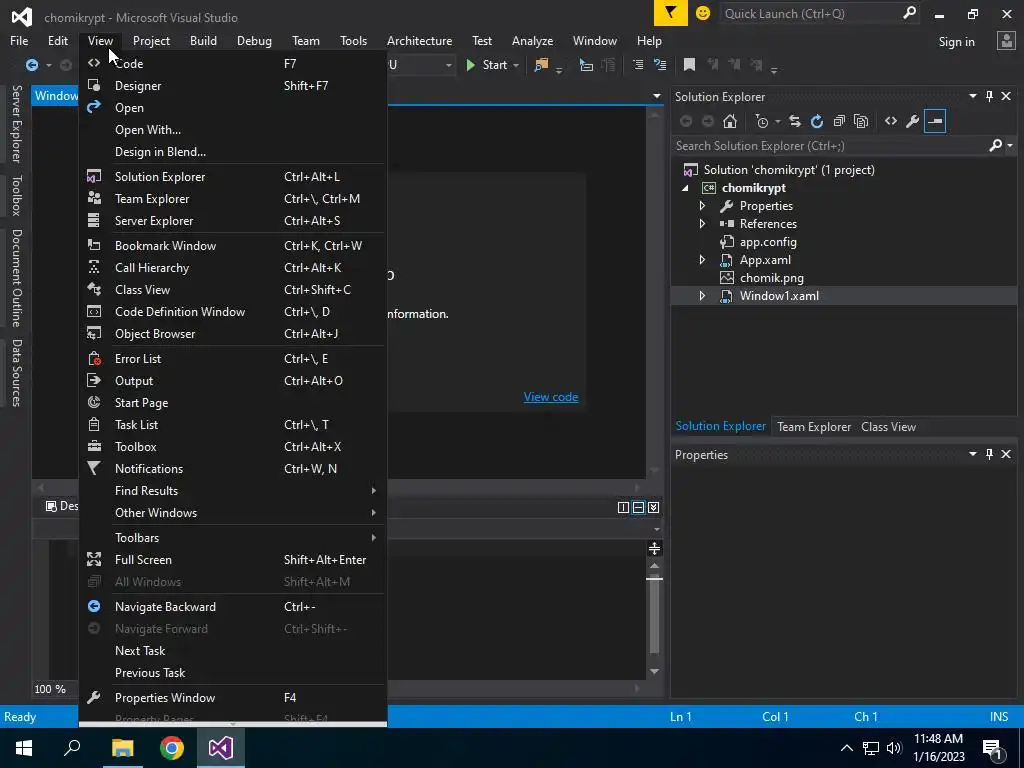Image resolution: width=1024 pixels, height=768 pixels.
Task: Select Properties Window menu entry
Action: (232, 697)
